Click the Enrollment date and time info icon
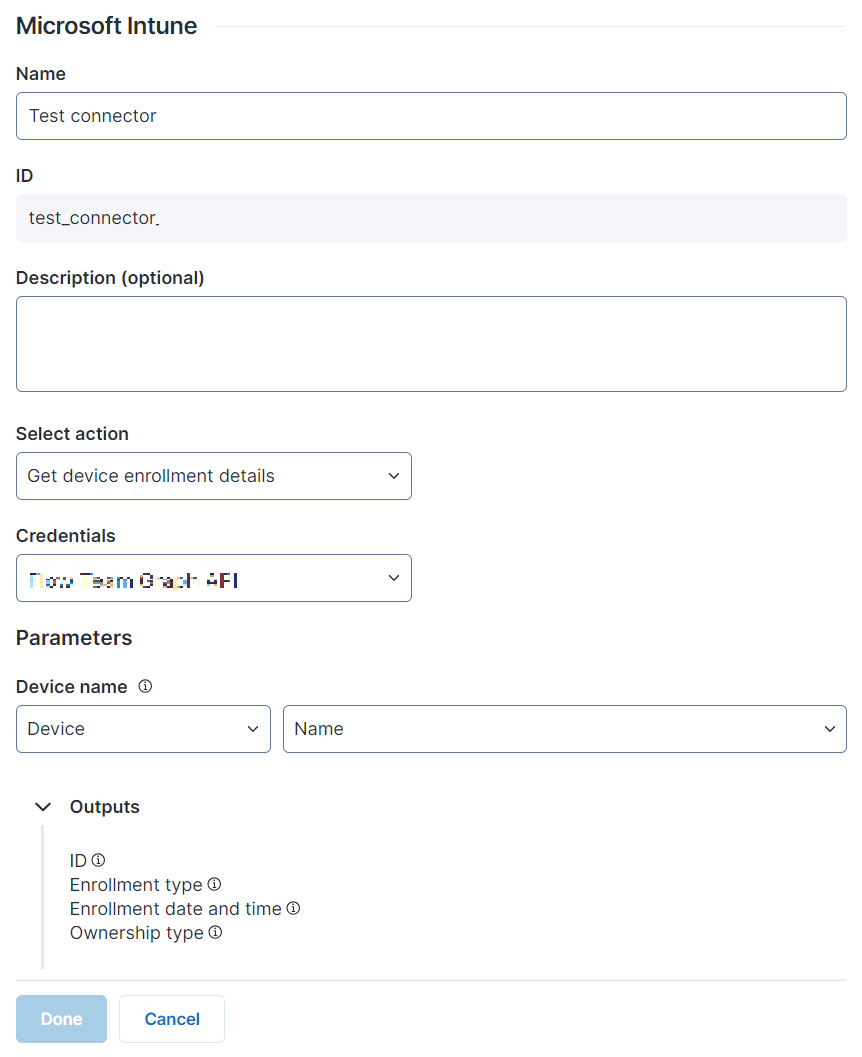The width and height of the screenshot is (862, 1057). pyautogui.click(x=293, y=908)
